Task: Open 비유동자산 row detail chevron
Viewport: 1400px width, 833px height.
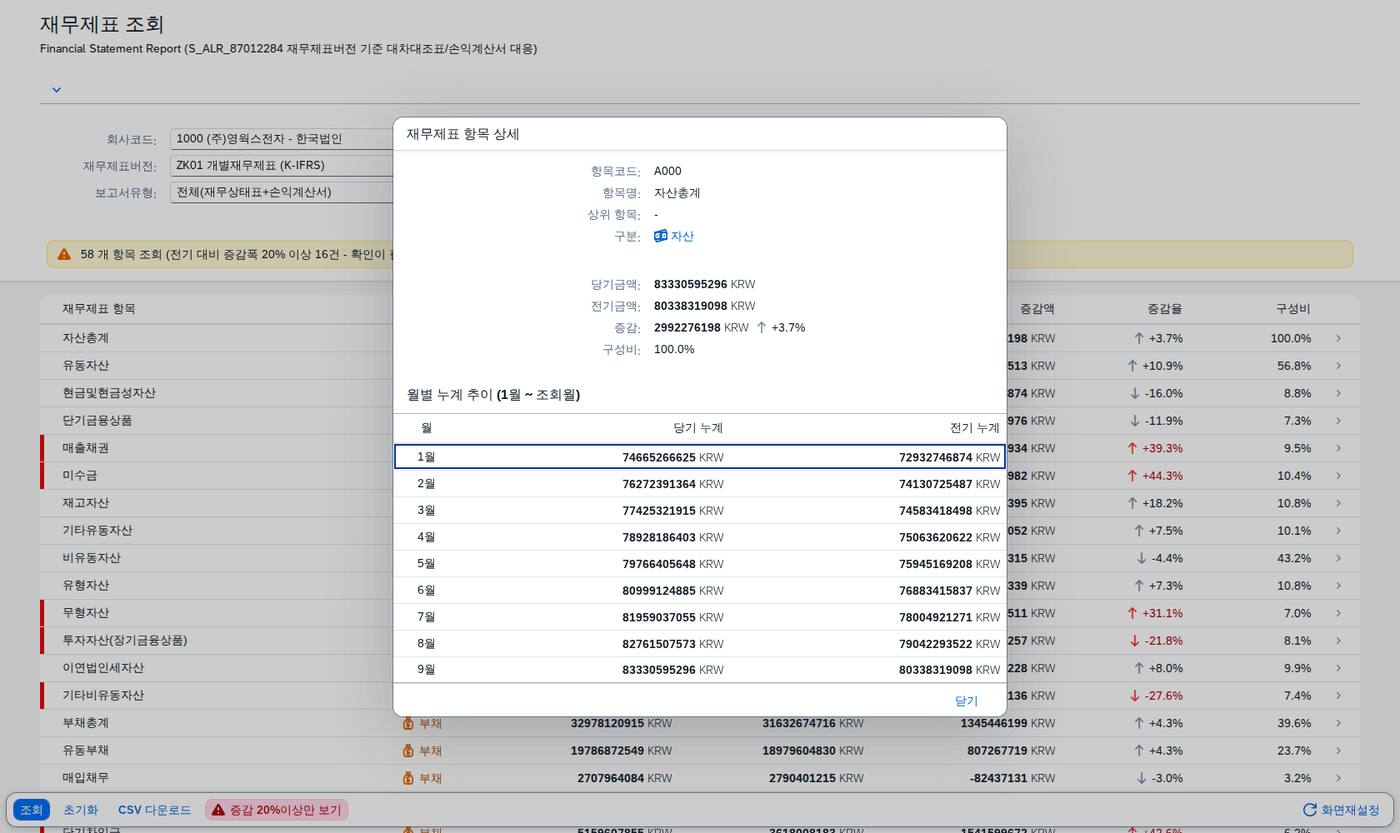Action: tap(1338, 558)
